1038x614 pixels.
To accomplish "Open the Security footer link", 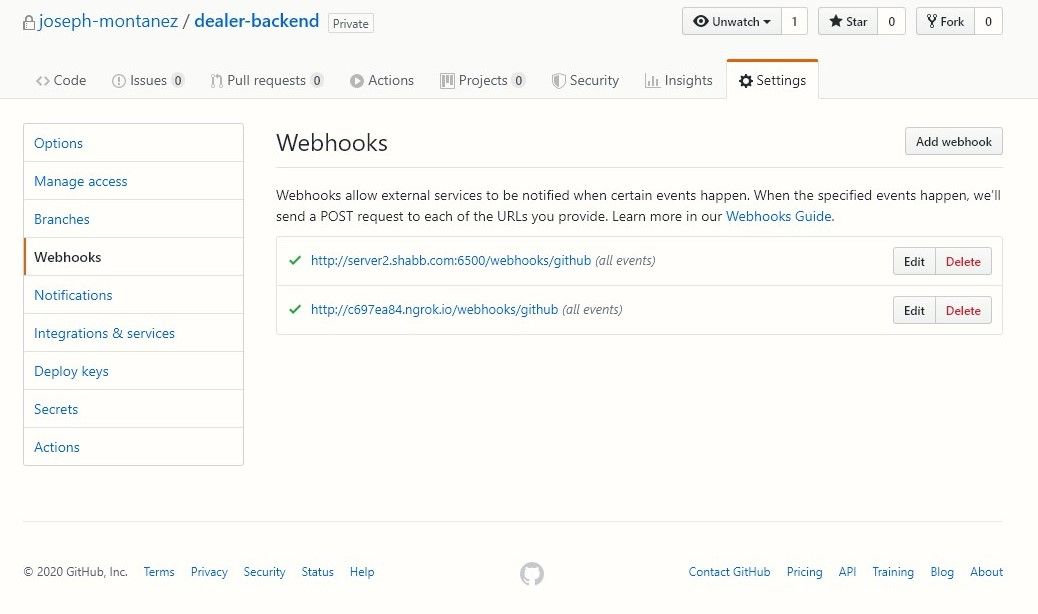I will pyautogui.click(x=264, y=572).
